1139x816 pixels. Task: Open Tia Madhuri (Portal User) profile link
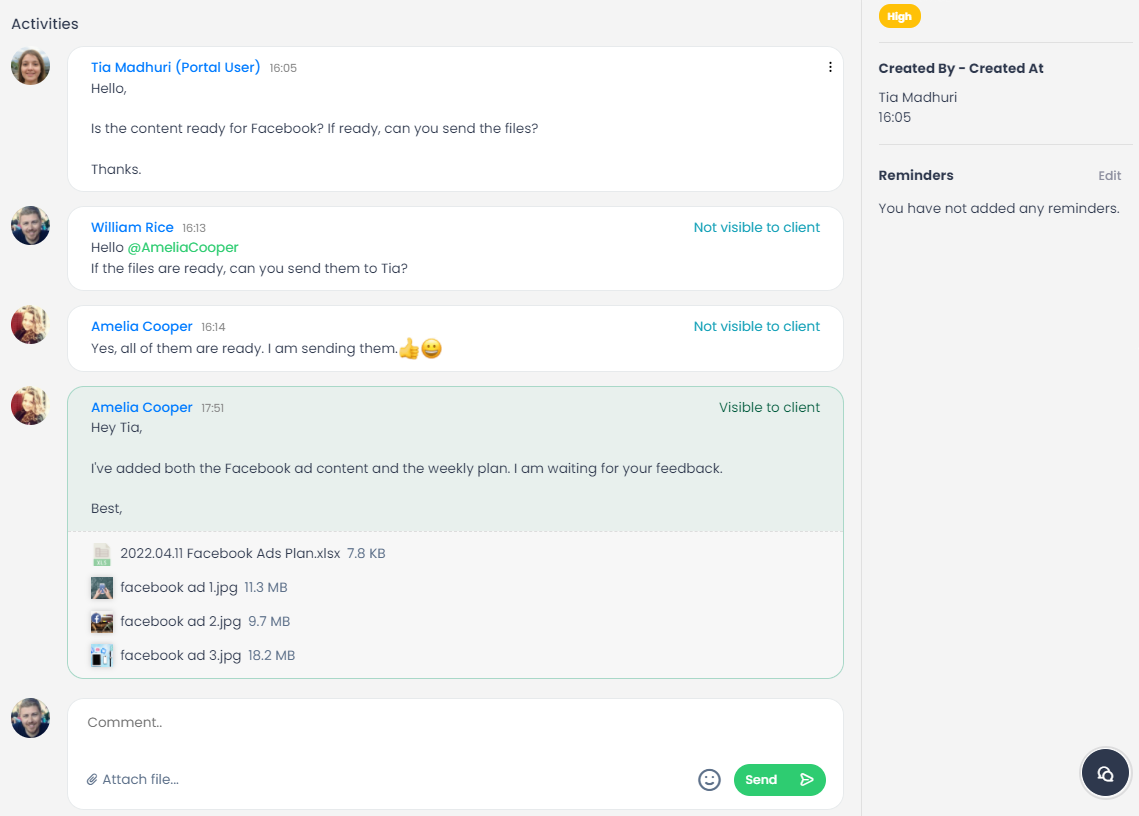coord(176,68)
